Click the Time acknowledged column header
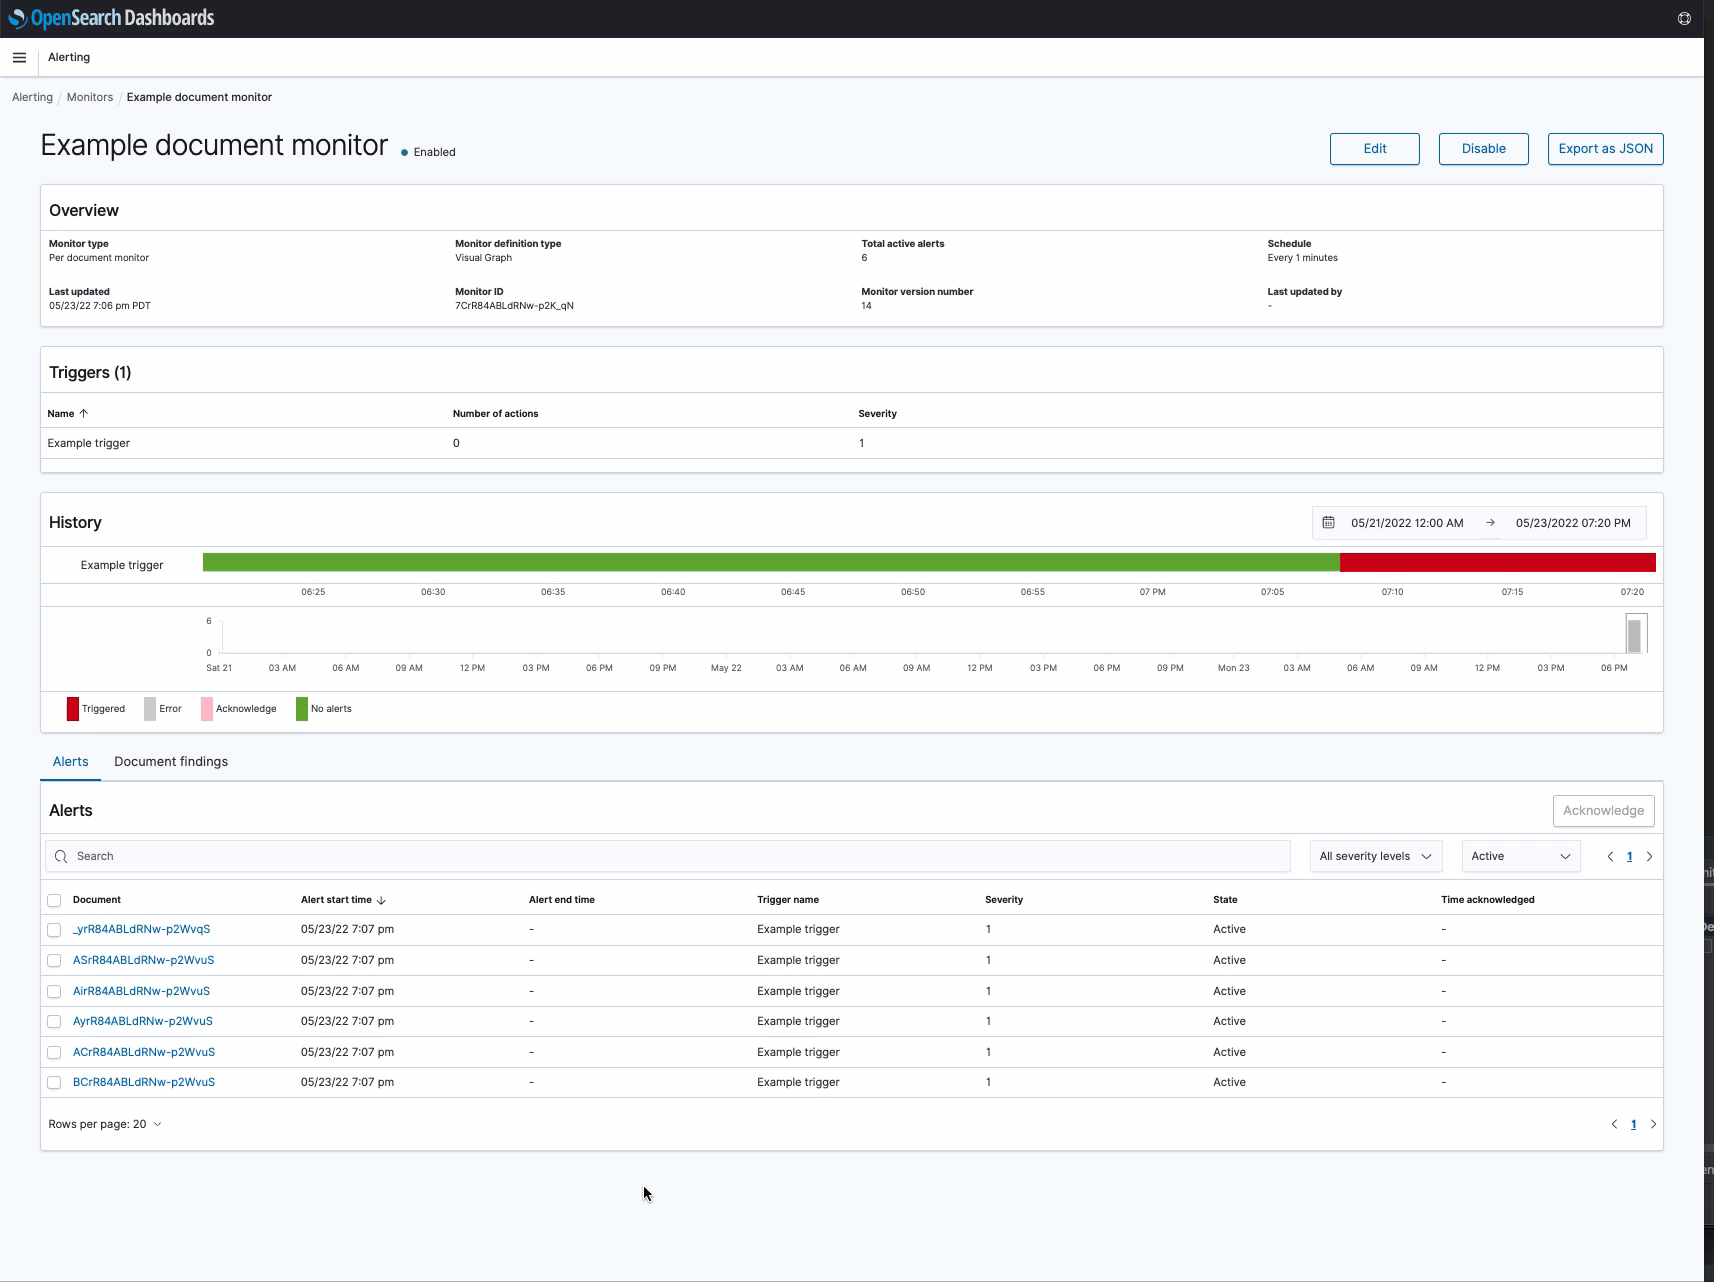This screenshot has width=1714, height=1282. (1488, 900)
